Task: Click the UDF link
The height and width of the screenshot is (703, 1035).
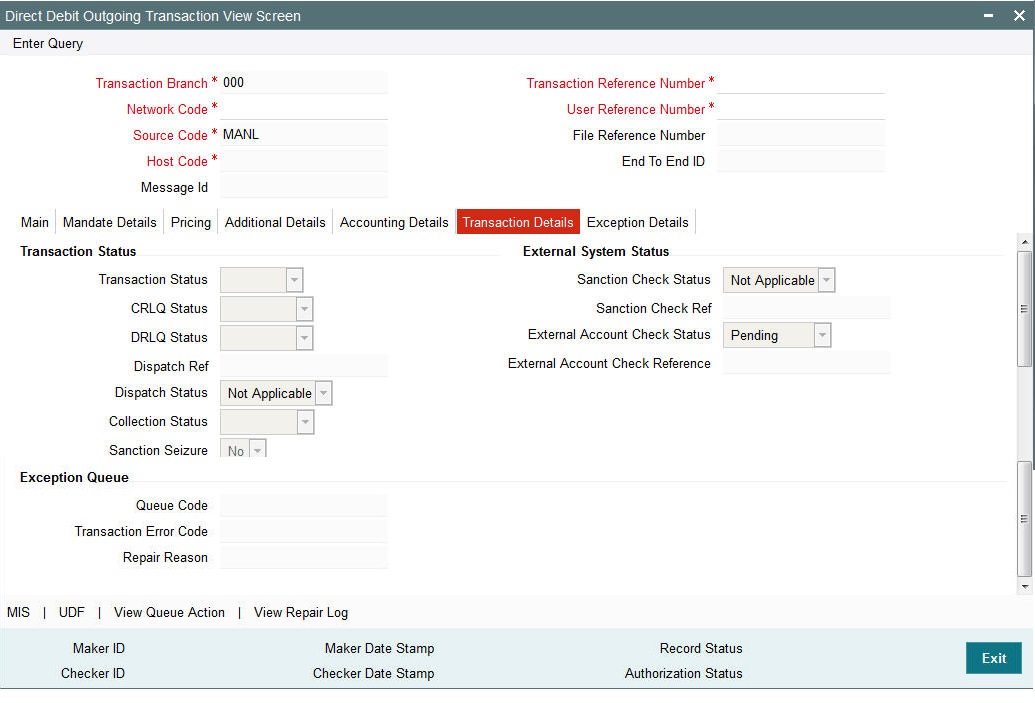Action: [x=70, y=612]
